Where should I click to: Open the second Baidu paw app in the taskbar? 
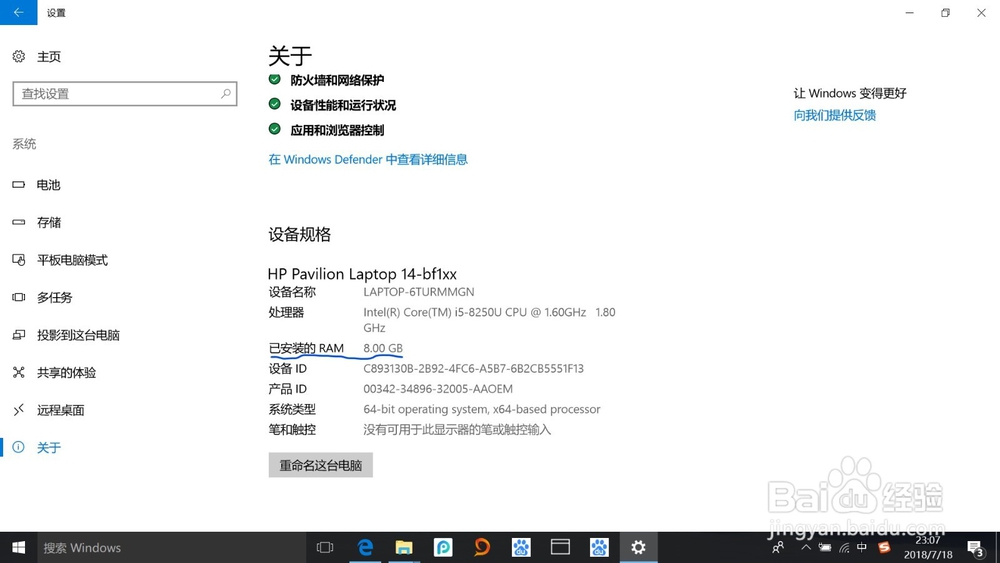(x=599, y=548)
